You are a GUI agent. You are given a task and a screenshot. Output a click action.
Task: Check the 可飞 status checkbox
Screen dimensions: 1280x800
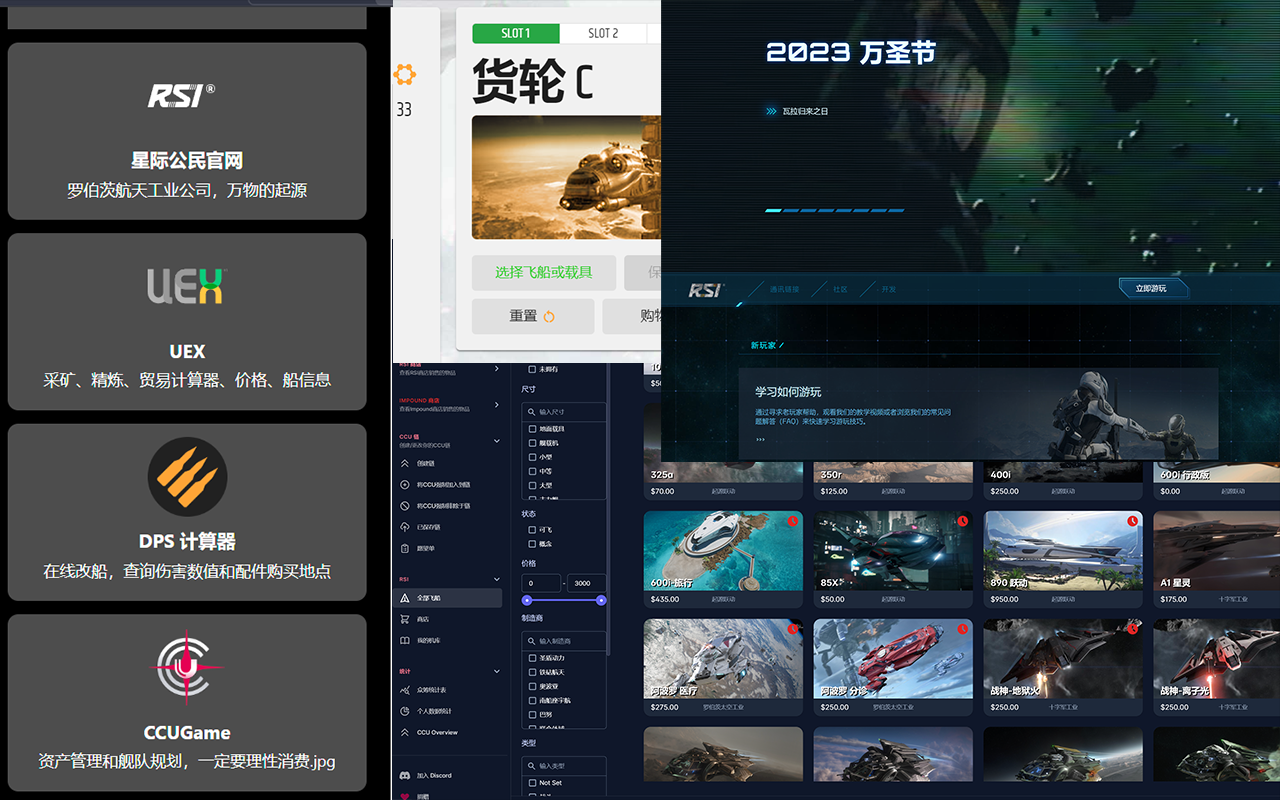tap(532, 530)
